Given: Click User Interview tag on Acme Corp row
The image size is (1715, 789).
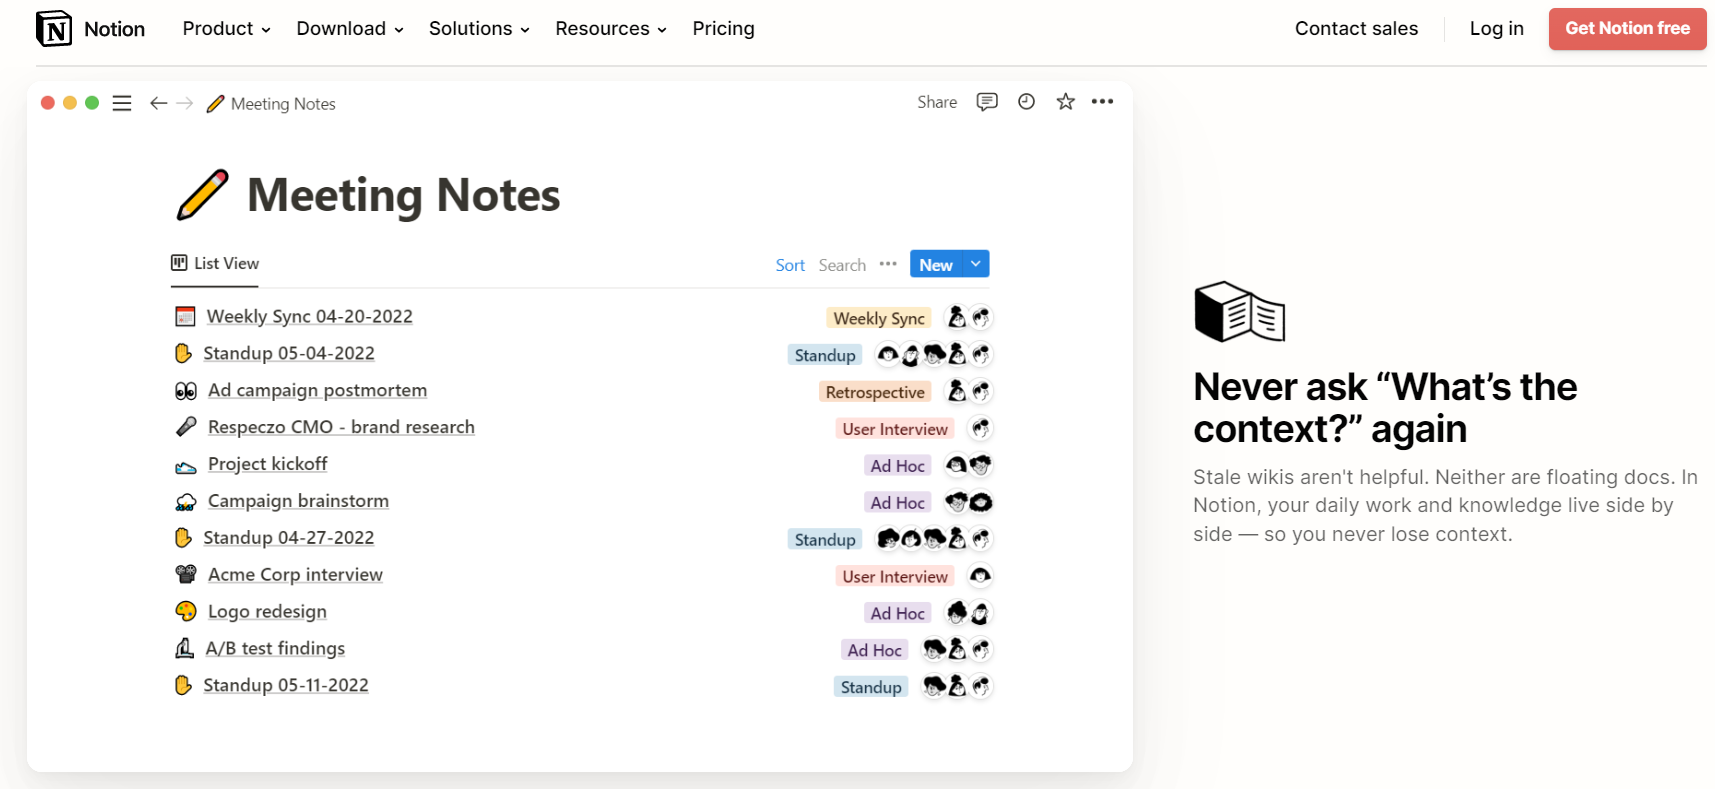Looking at the screenshot, I should pos(895,576).
